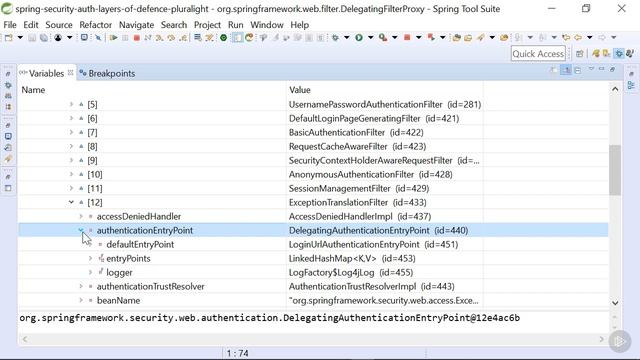640x360 pixels.
Task: Click the scroll-up arrow of Variables list
Action: tap(615, 89)
